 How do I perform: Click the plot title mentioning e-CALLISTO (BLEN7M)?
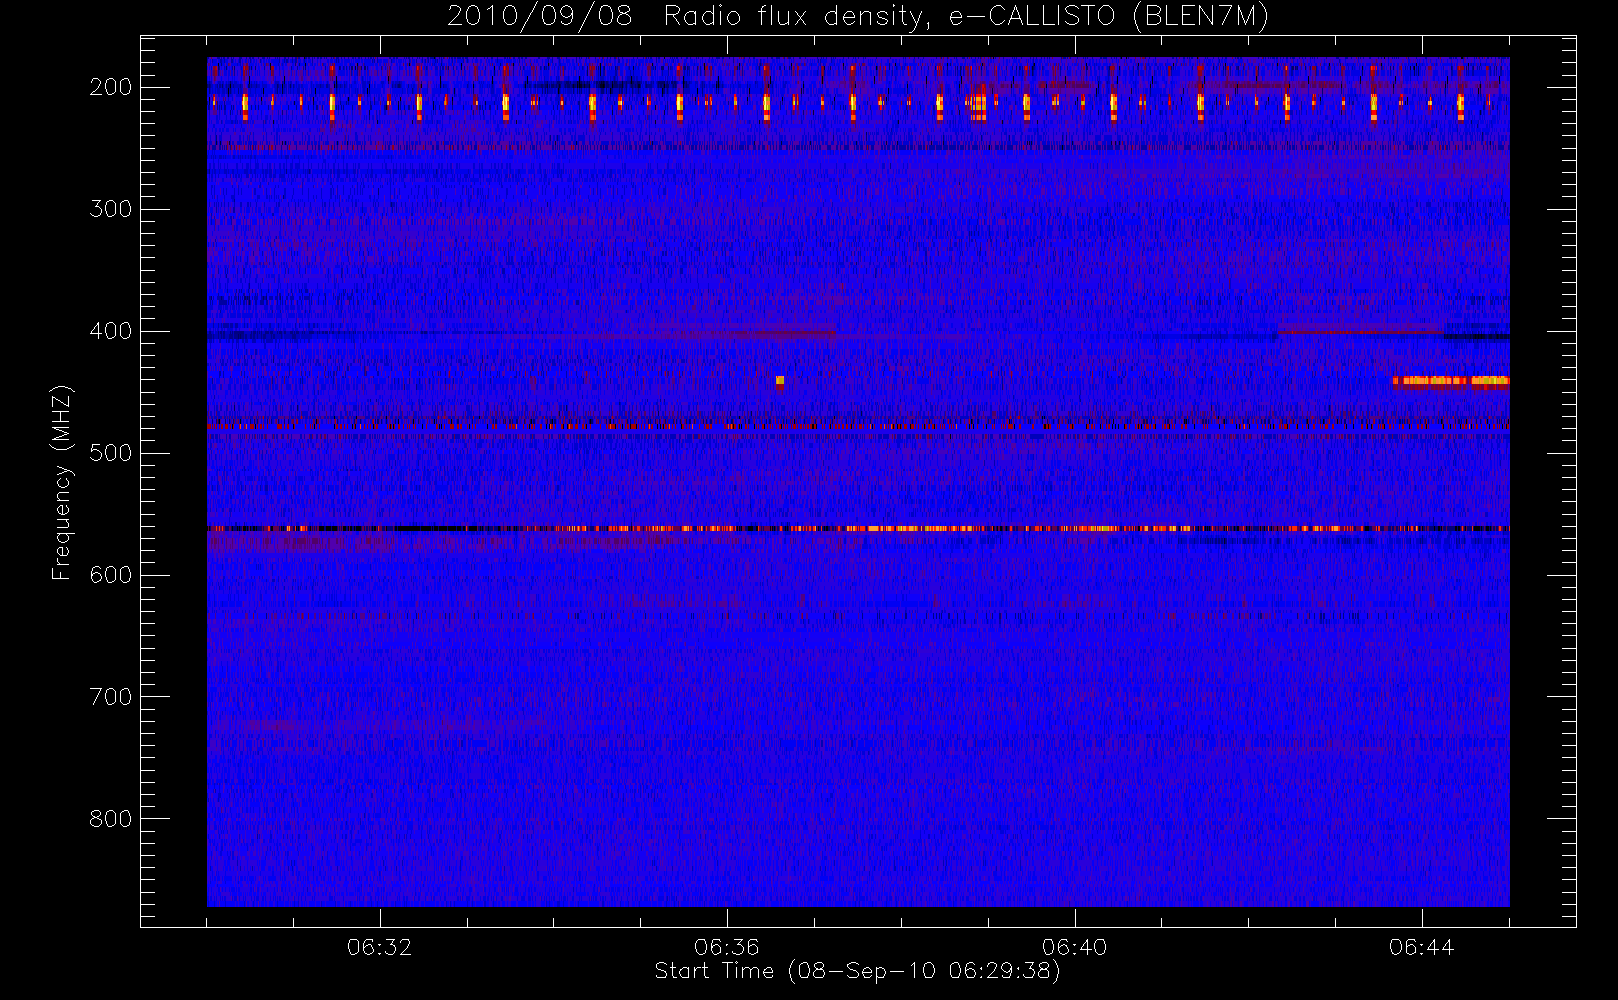click(x=857, y=17)
